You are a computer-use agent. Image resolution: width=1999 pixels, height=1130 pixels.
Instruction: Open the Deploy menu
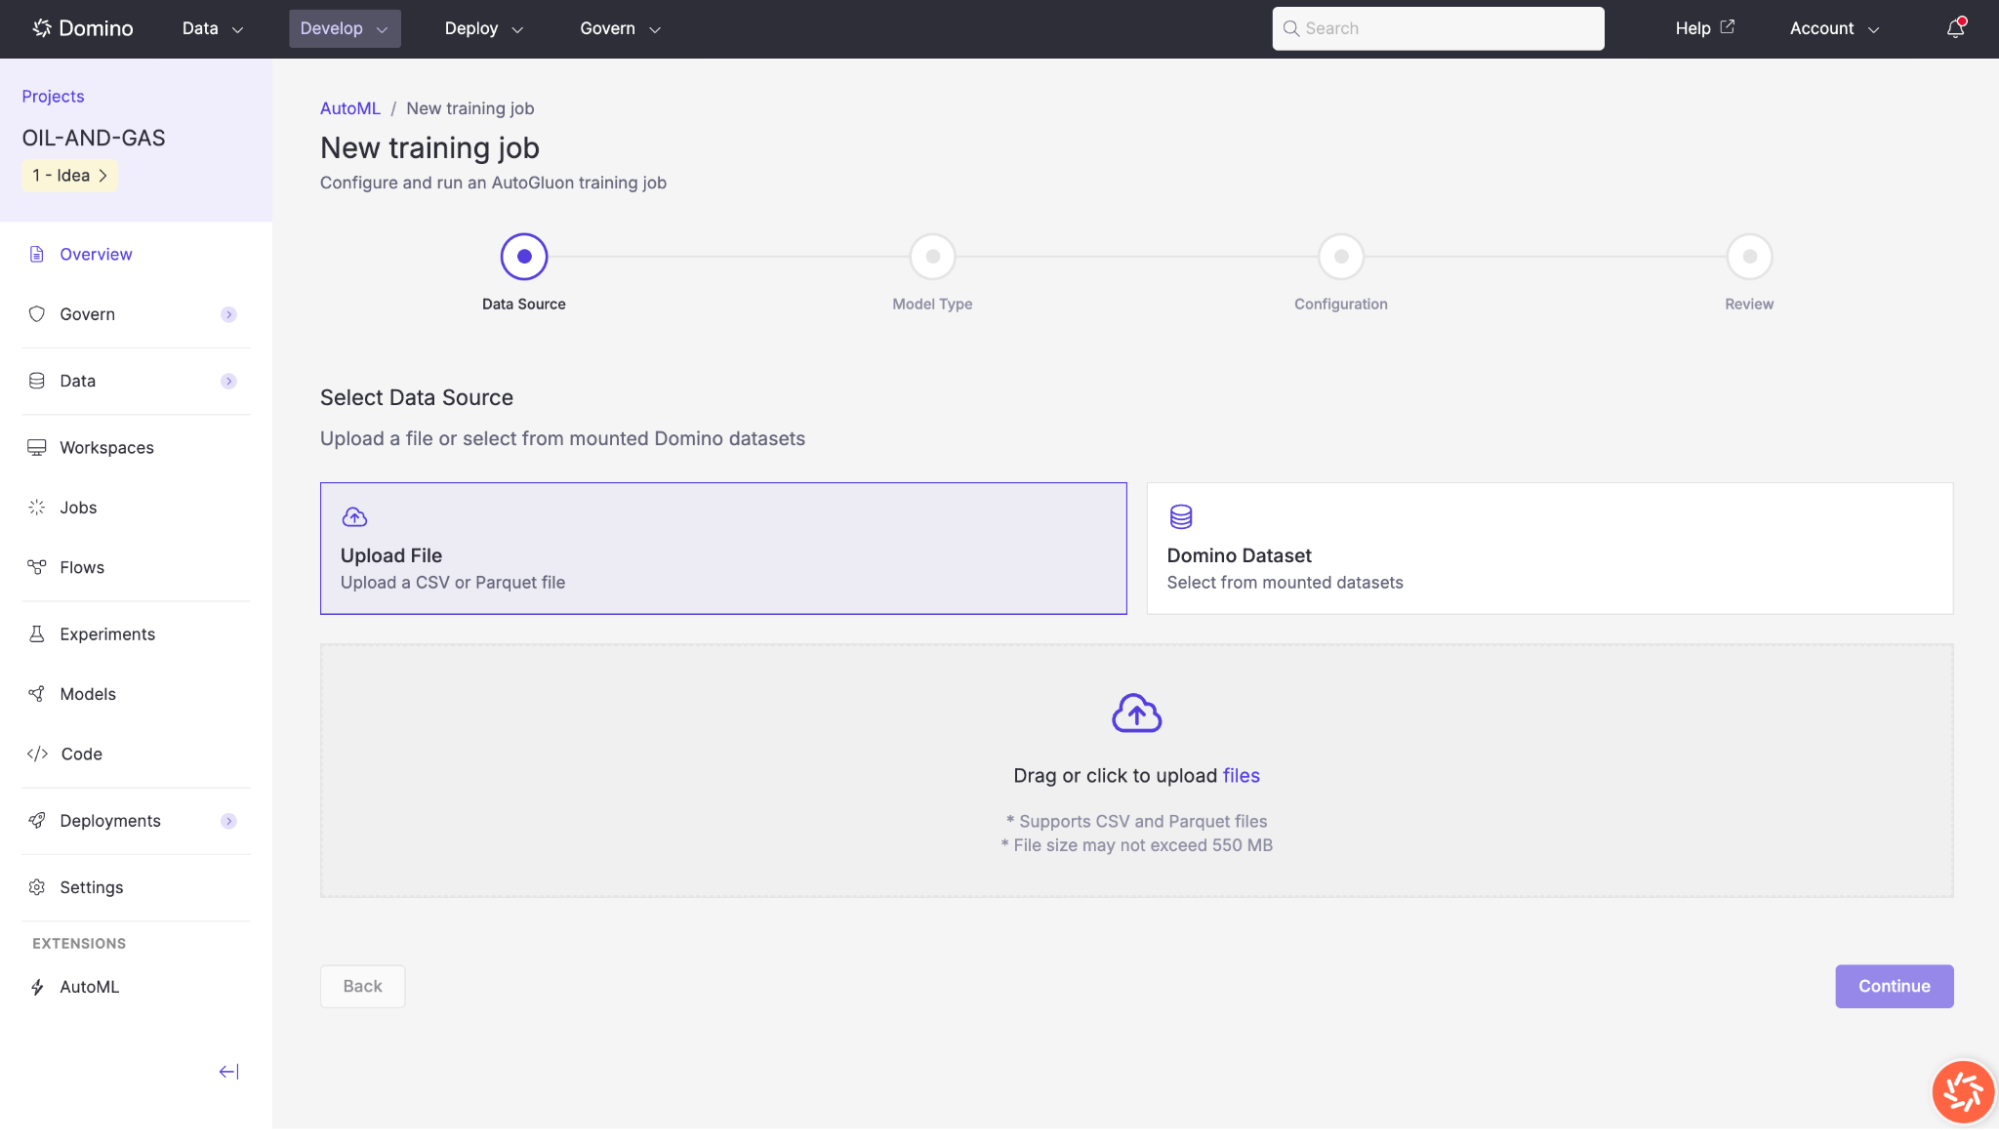click(x=483, y=28)
